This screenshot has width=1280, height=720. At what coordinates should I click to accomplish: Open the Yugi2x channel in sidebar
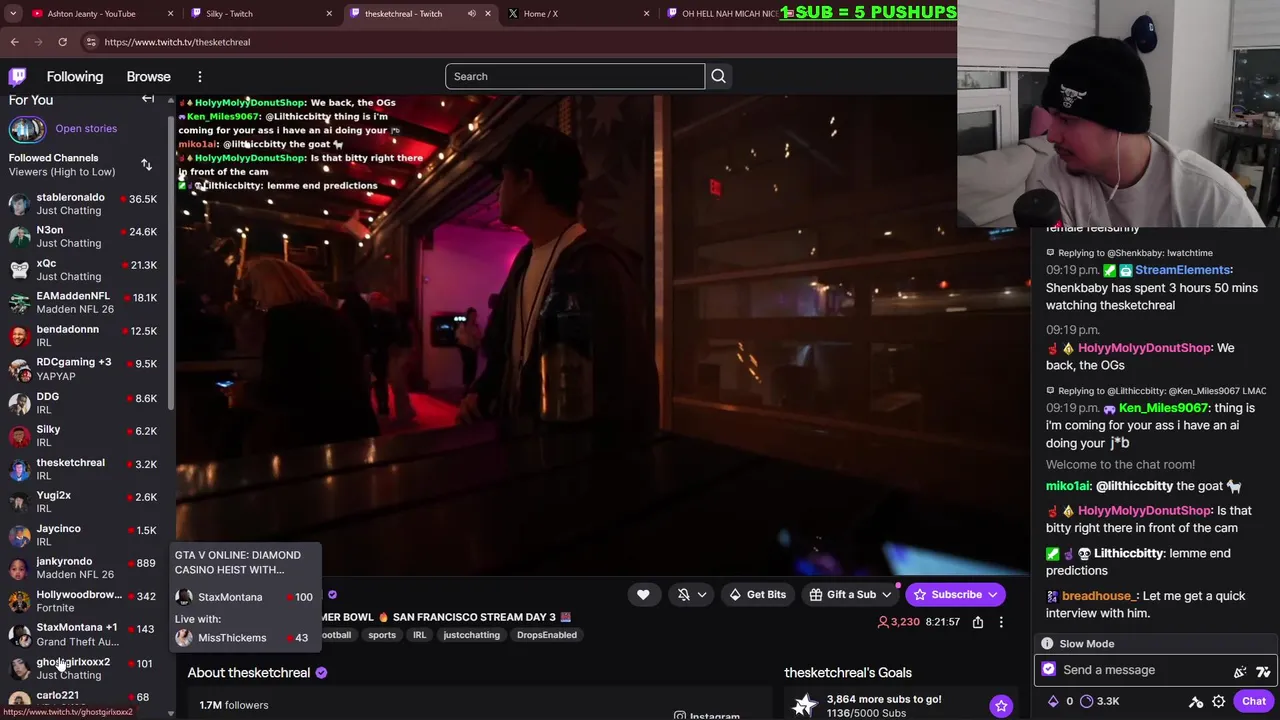(x=85, y=501)
